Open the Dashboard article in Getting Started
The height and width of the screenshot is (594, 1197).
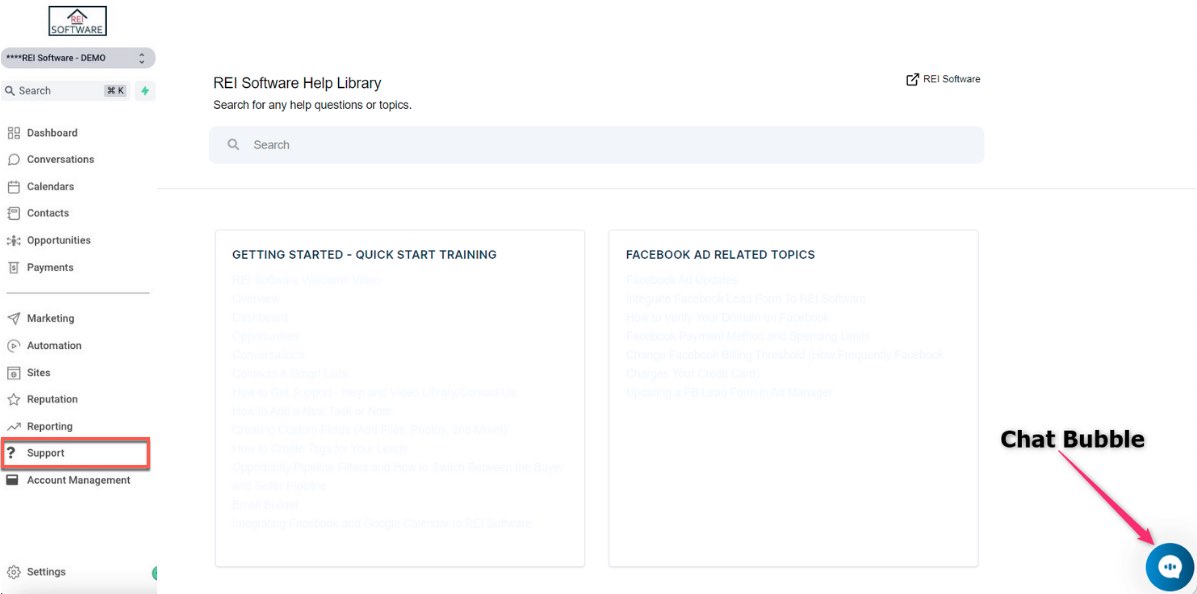pos(260,317)
